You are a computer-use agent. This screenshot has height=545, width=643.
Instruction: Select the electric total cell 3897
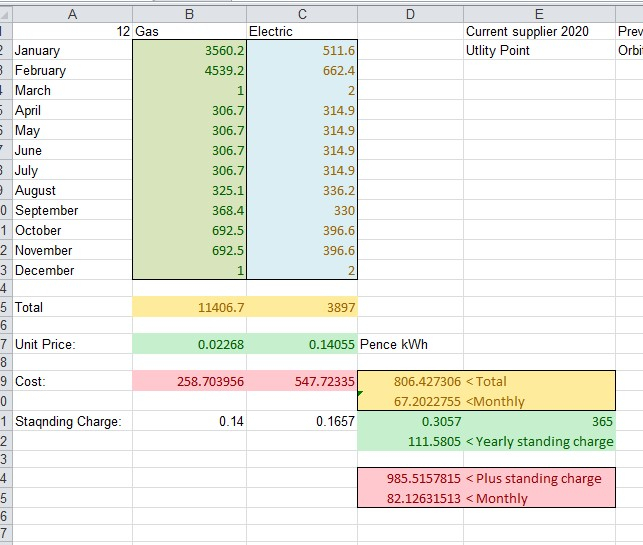pyautogui.click(x=301, y=308)
